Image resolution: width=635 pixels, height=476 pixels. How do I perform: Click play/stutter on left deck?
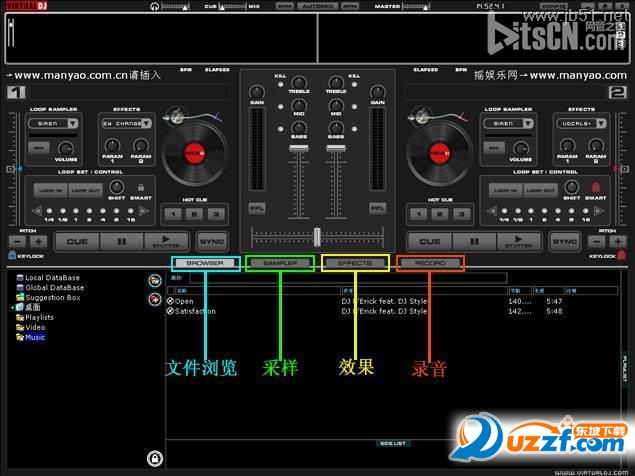pyautogui.click(x=166, y=241)
